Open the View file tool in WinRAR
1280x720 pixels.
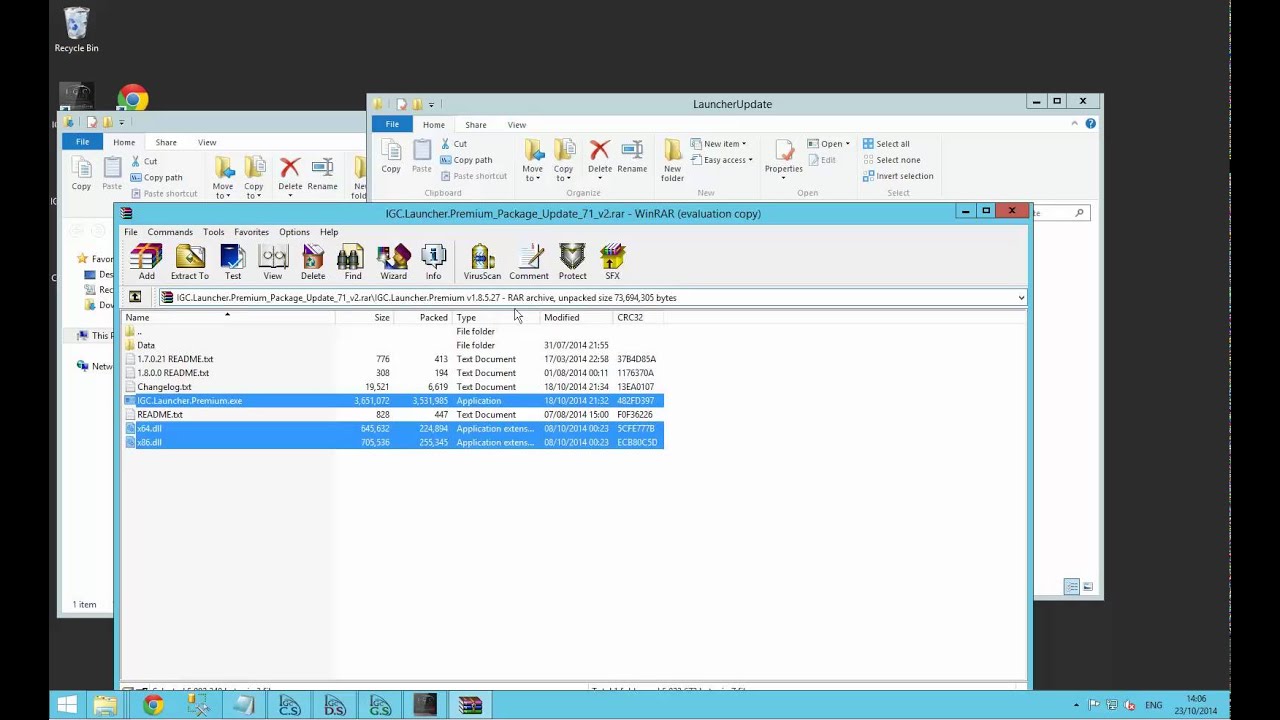pyautogui.click(x=272, y=262)
